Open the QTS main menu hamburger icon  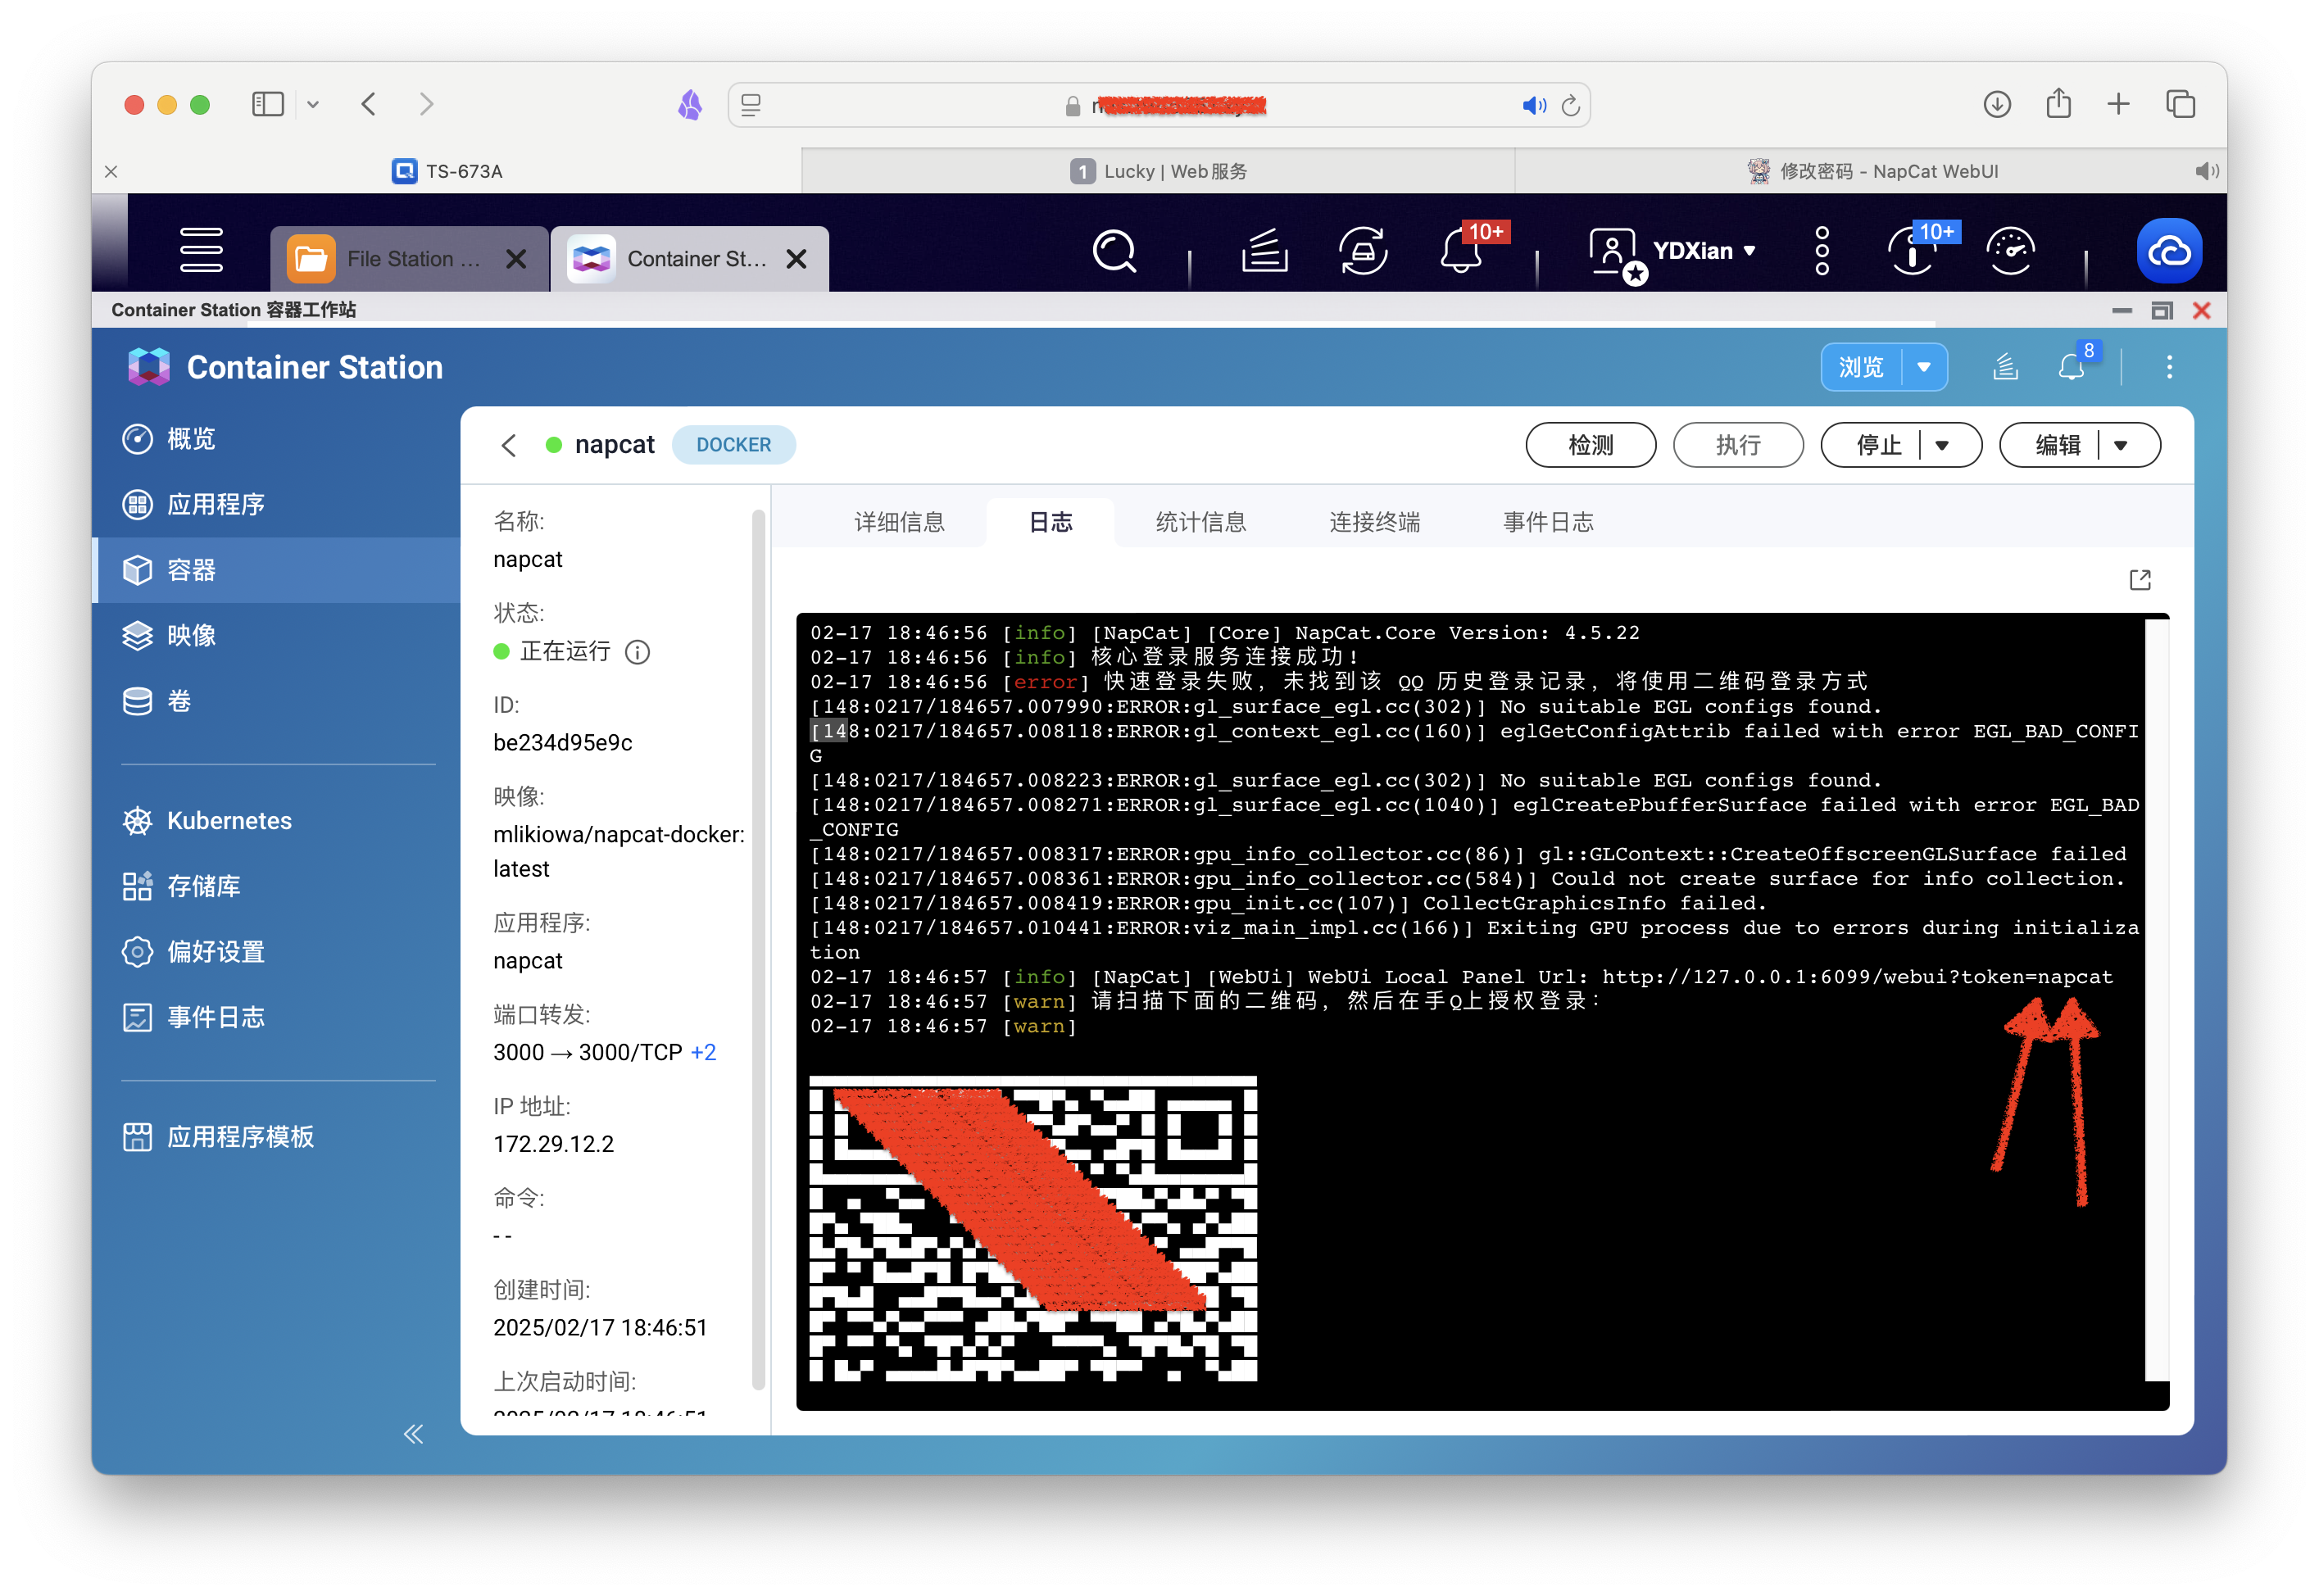point(201,250)
